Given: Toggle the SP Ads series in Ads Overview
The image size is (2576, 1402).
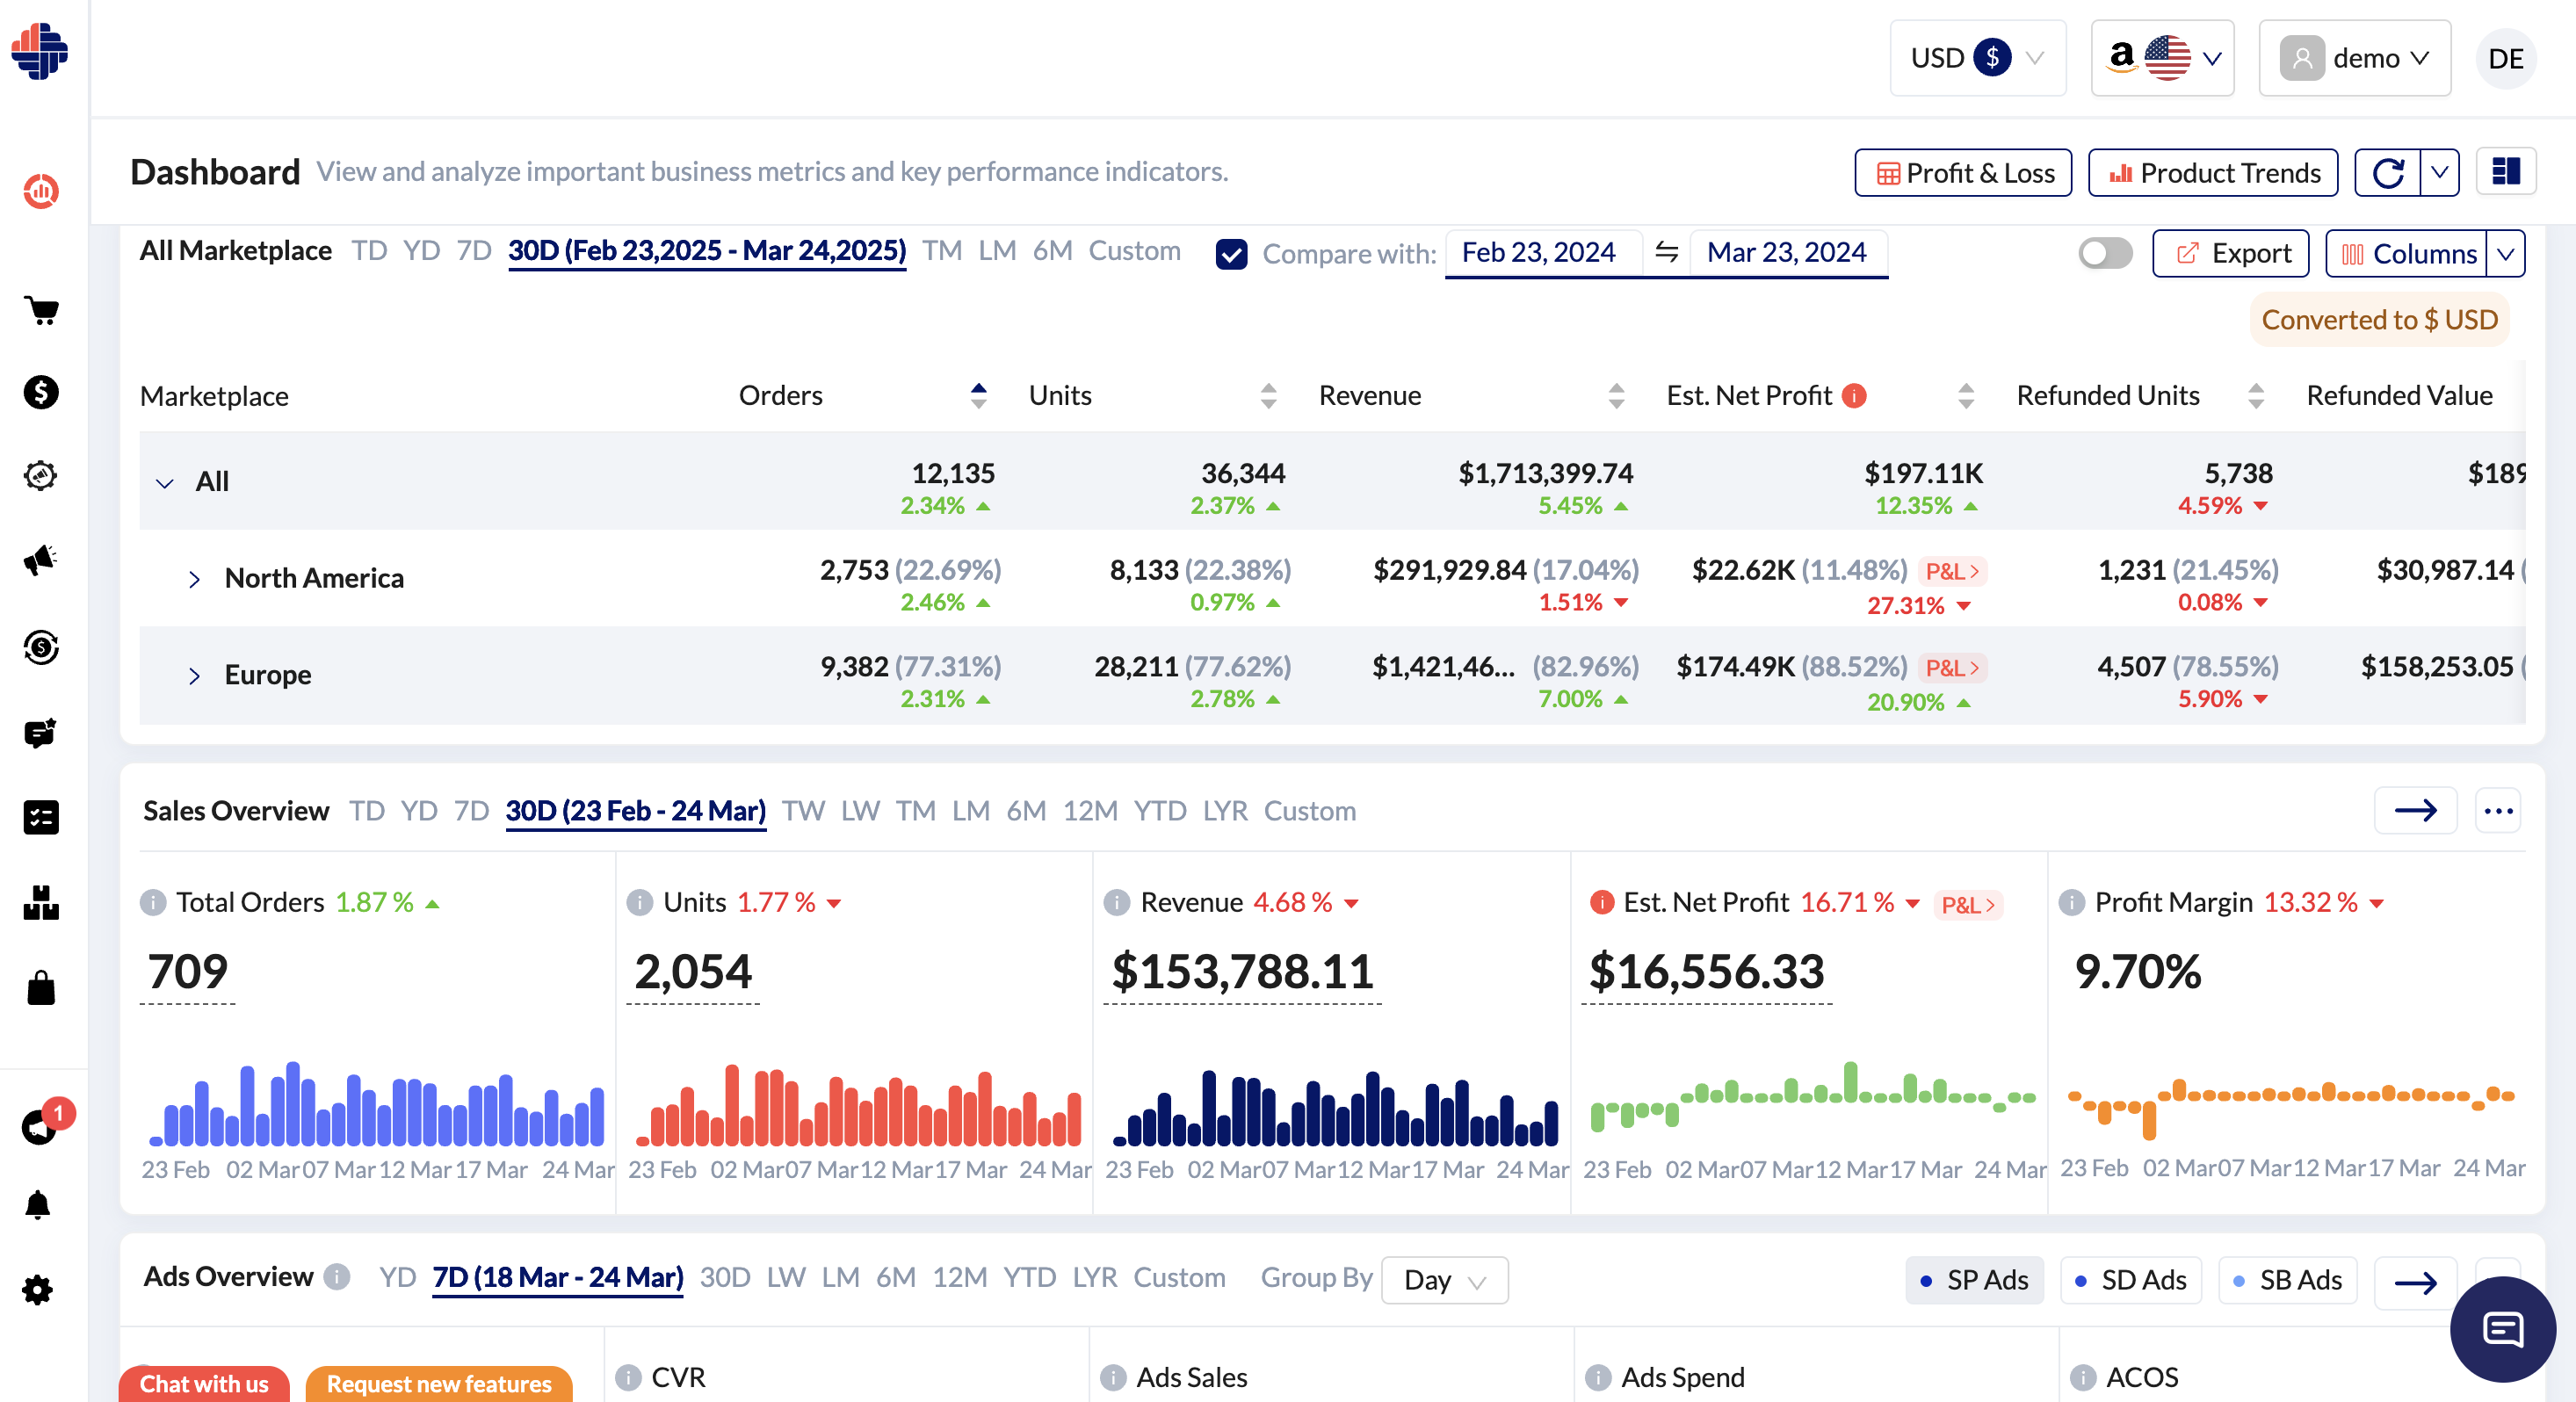Looking at the screenshot, I should point(1973,1280).
